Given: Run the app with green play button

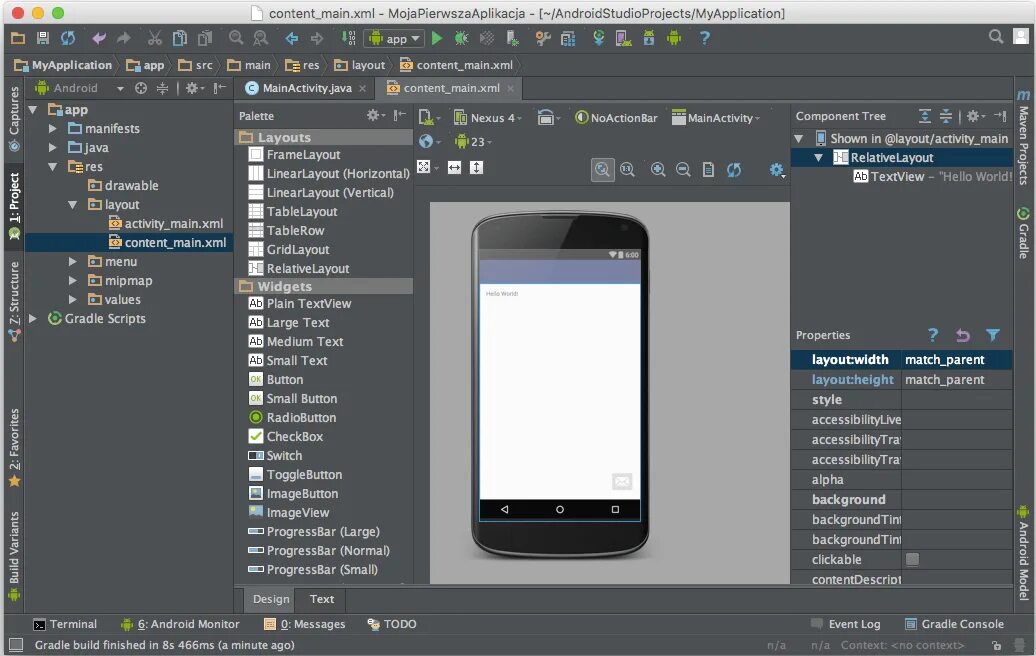Looking at the screenshot, I should (x=437, y=38).
